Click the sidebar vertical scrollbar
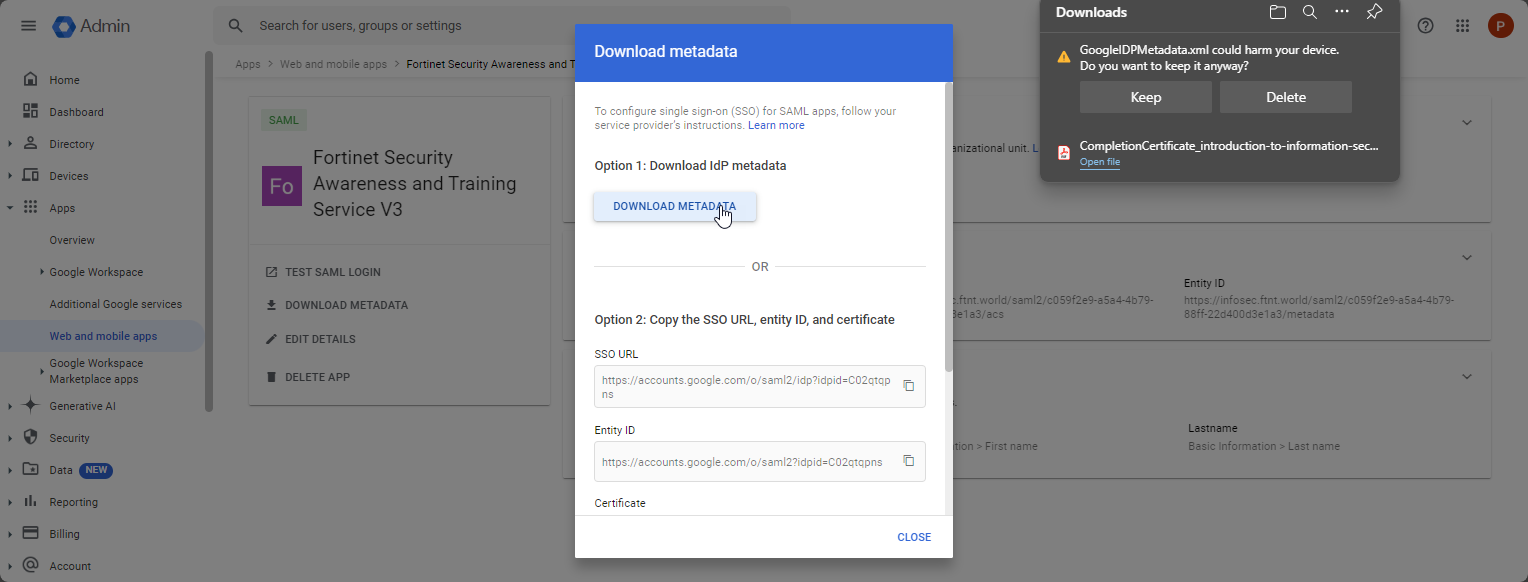 click(209, 231)
